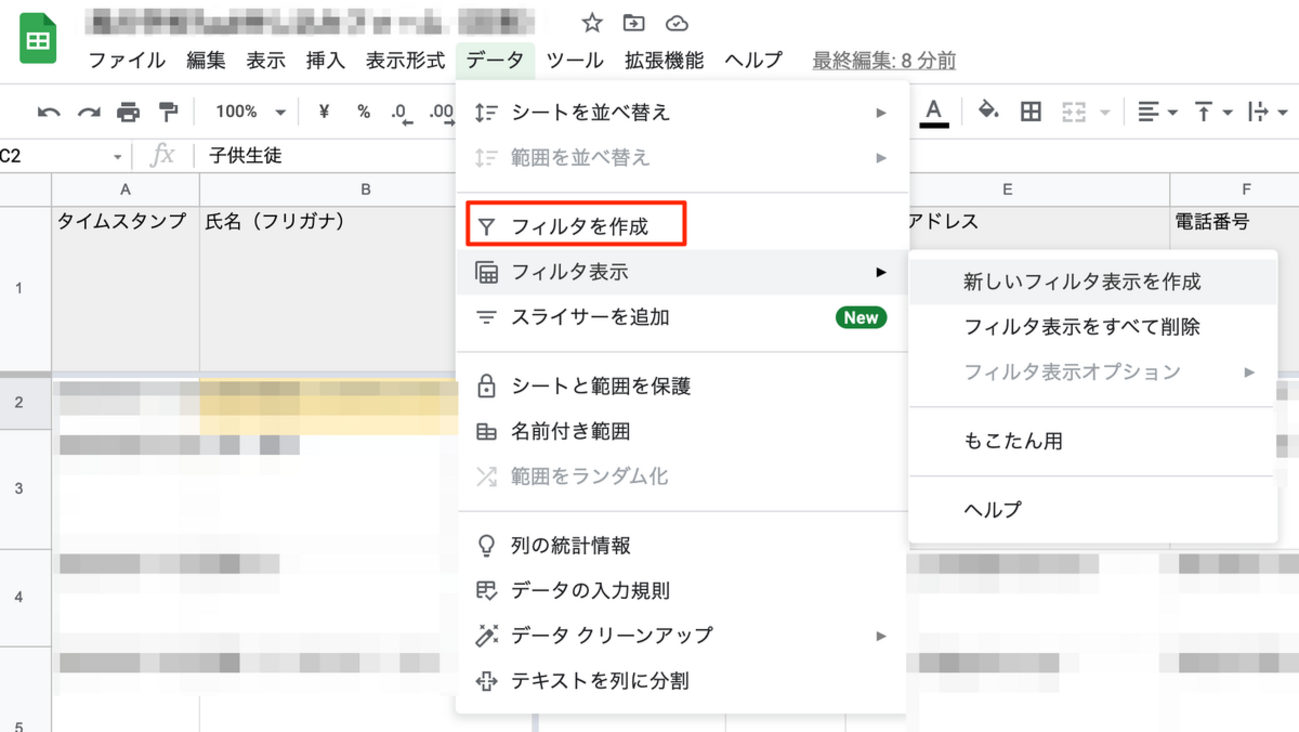Open horizontal align dropdown
The image size is (1299, 732).
pos(1157,112)
